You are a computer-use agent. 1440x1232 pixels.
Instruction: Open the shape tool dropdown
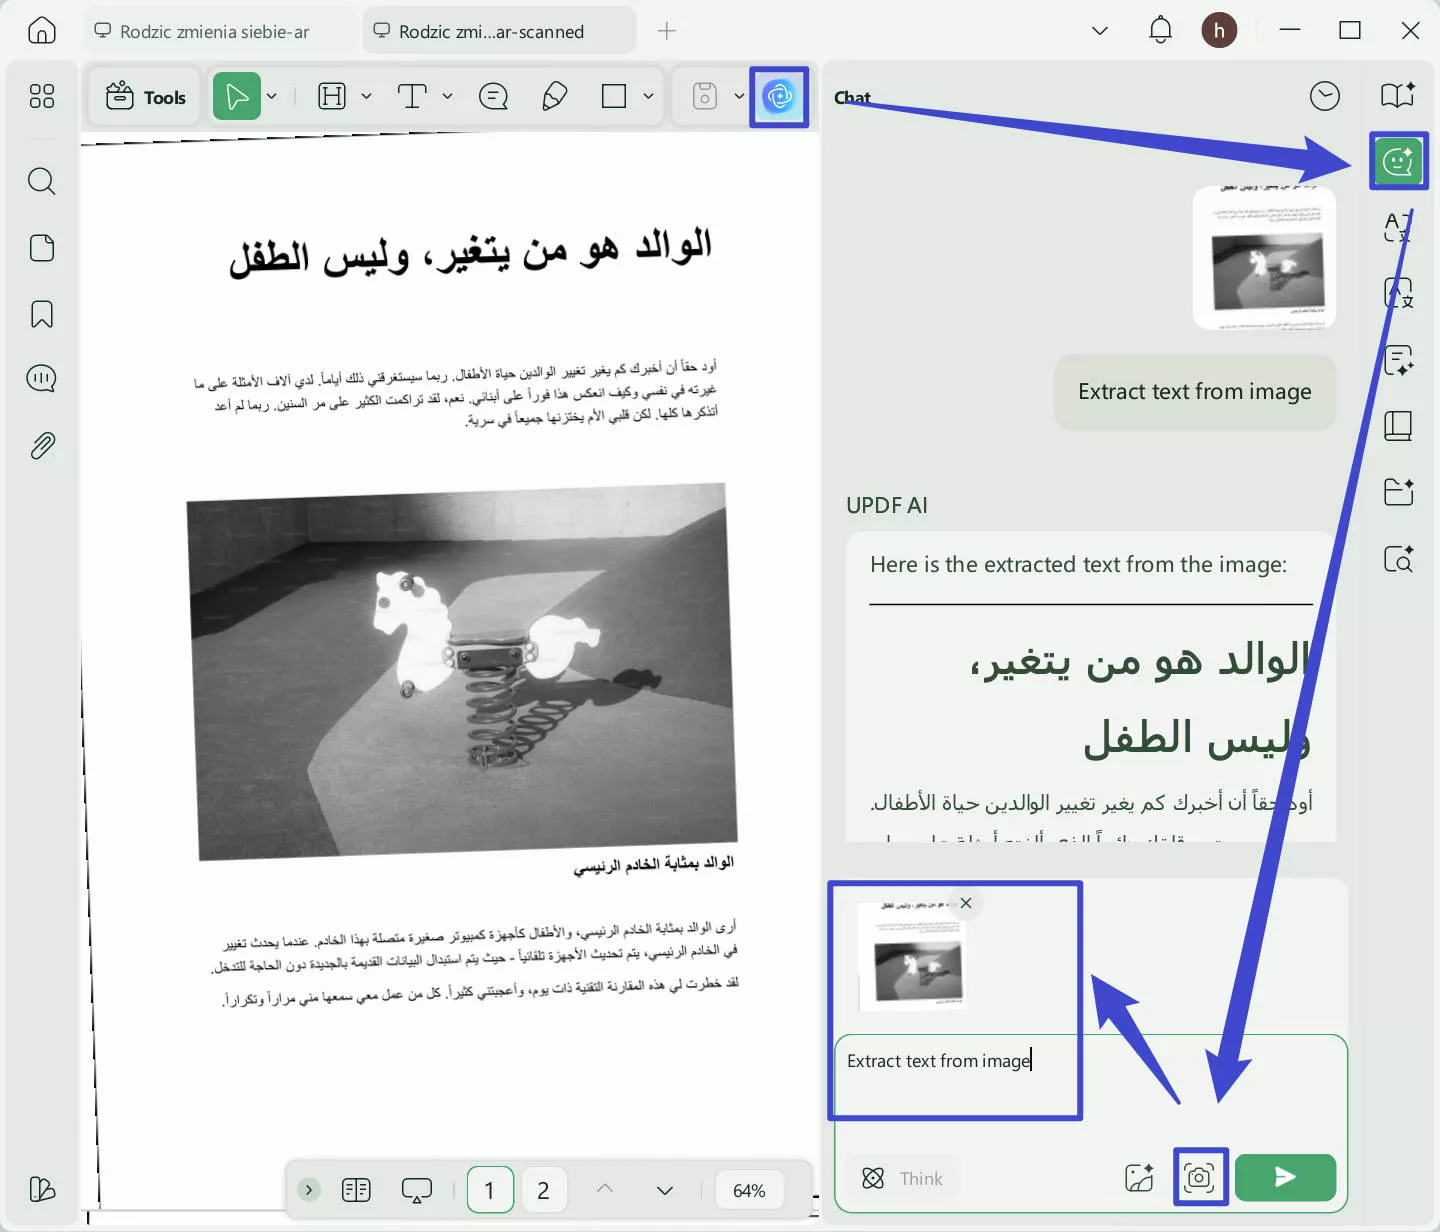647,96
